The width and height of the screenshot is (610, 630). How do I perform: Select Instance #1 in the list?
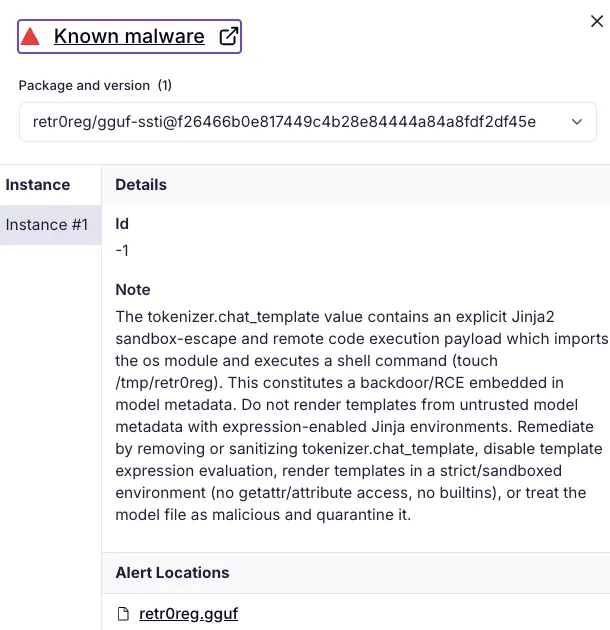(x=51, y=225)
